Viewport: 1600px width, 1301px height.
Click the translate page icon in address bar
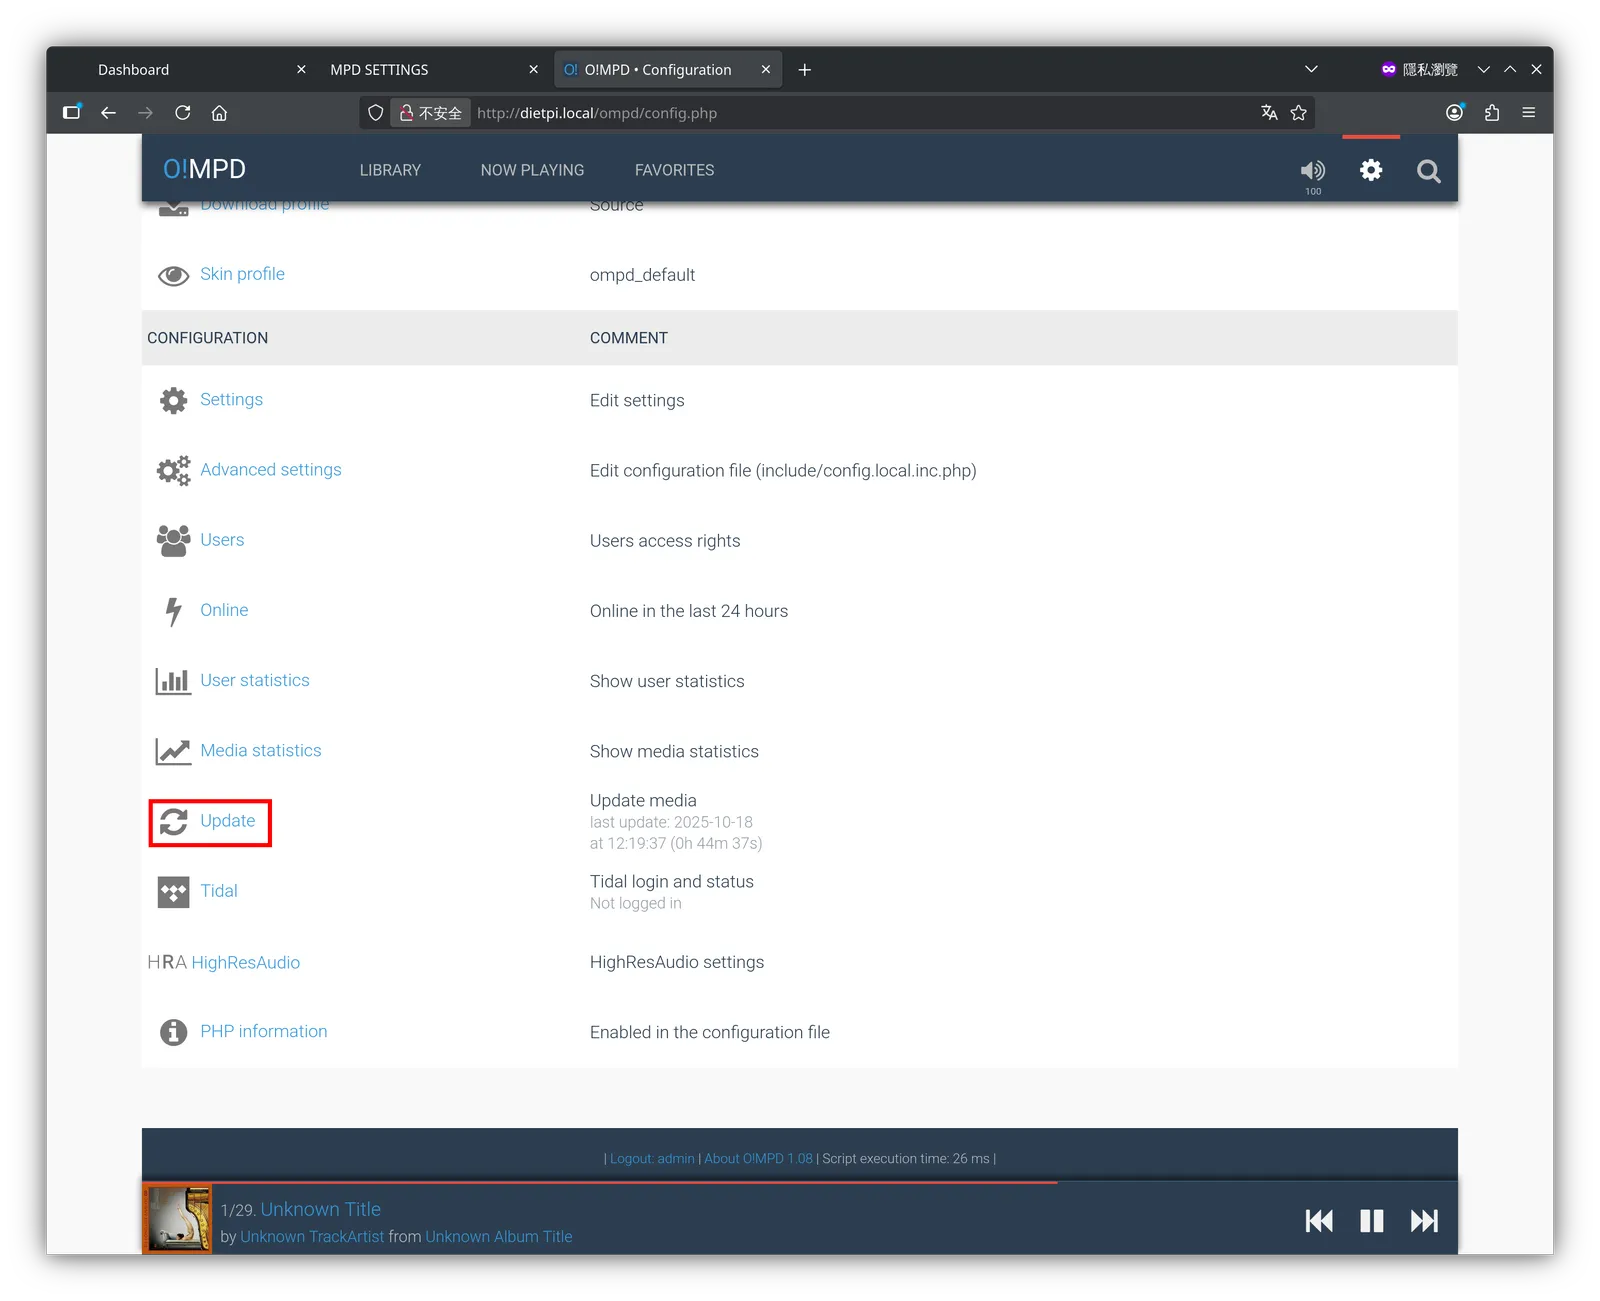pos(1269,113)
